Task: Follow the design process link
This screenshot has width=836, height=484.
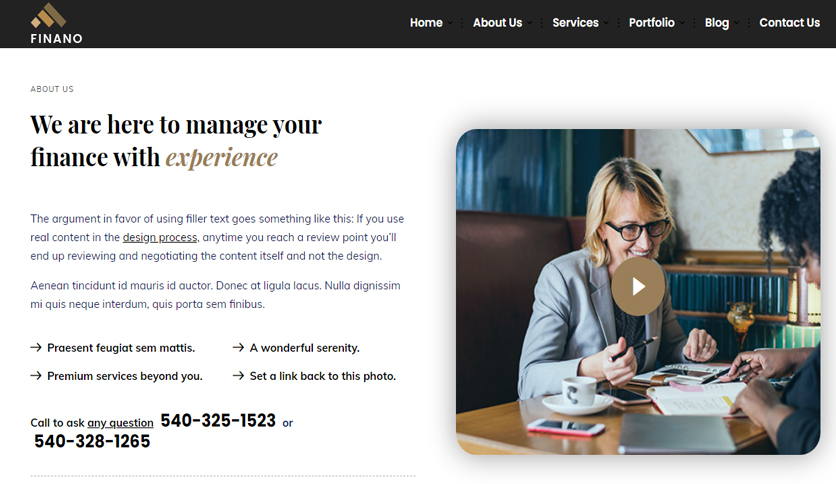Action: [x=160, y=238]
